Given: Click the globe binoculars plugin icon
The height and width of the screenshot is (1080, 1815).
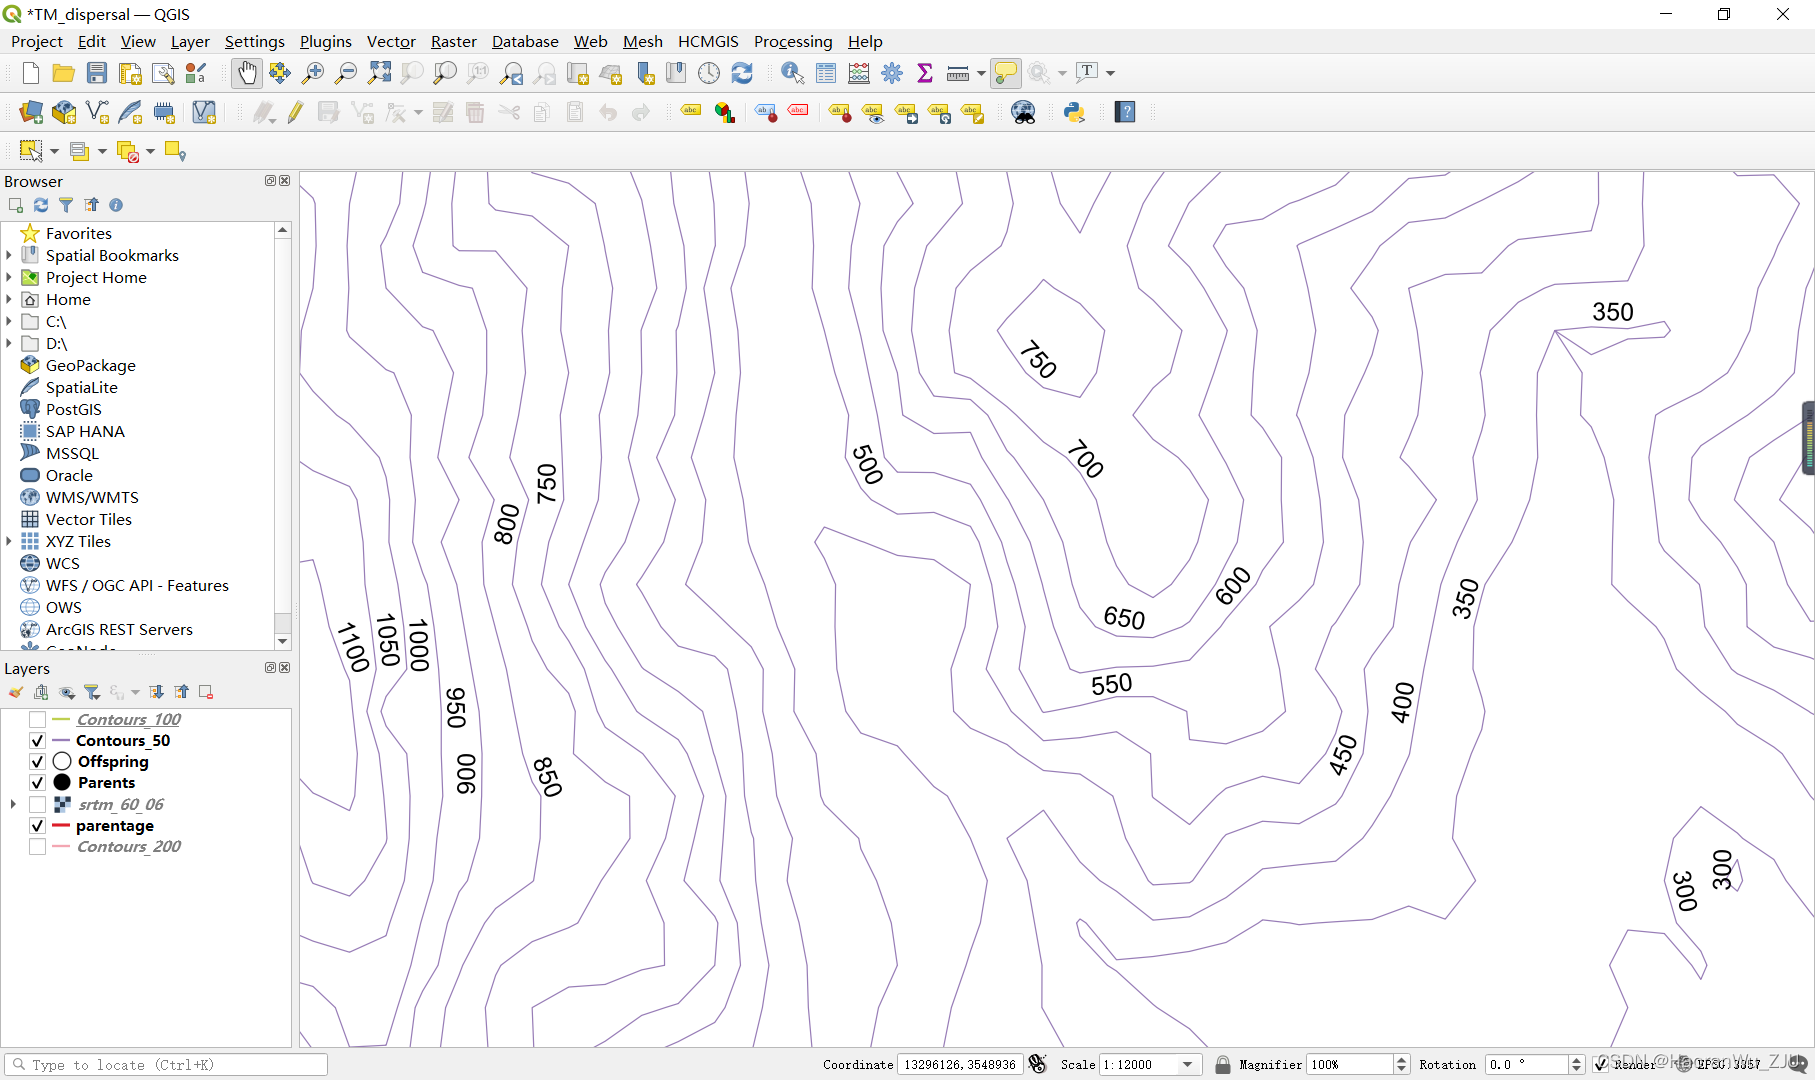Looking at the screenshot, I should [x=1024, y=112].
